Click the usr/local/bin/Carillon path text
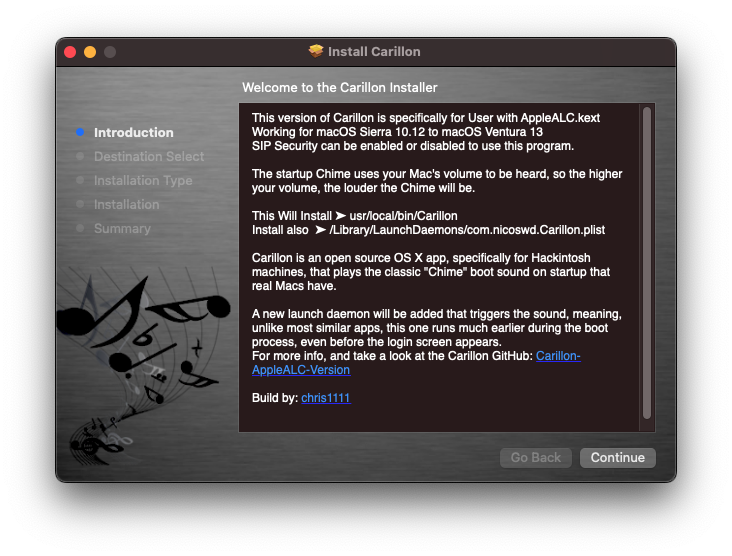This screenshot has height=556, width=732. click(403, 216)
